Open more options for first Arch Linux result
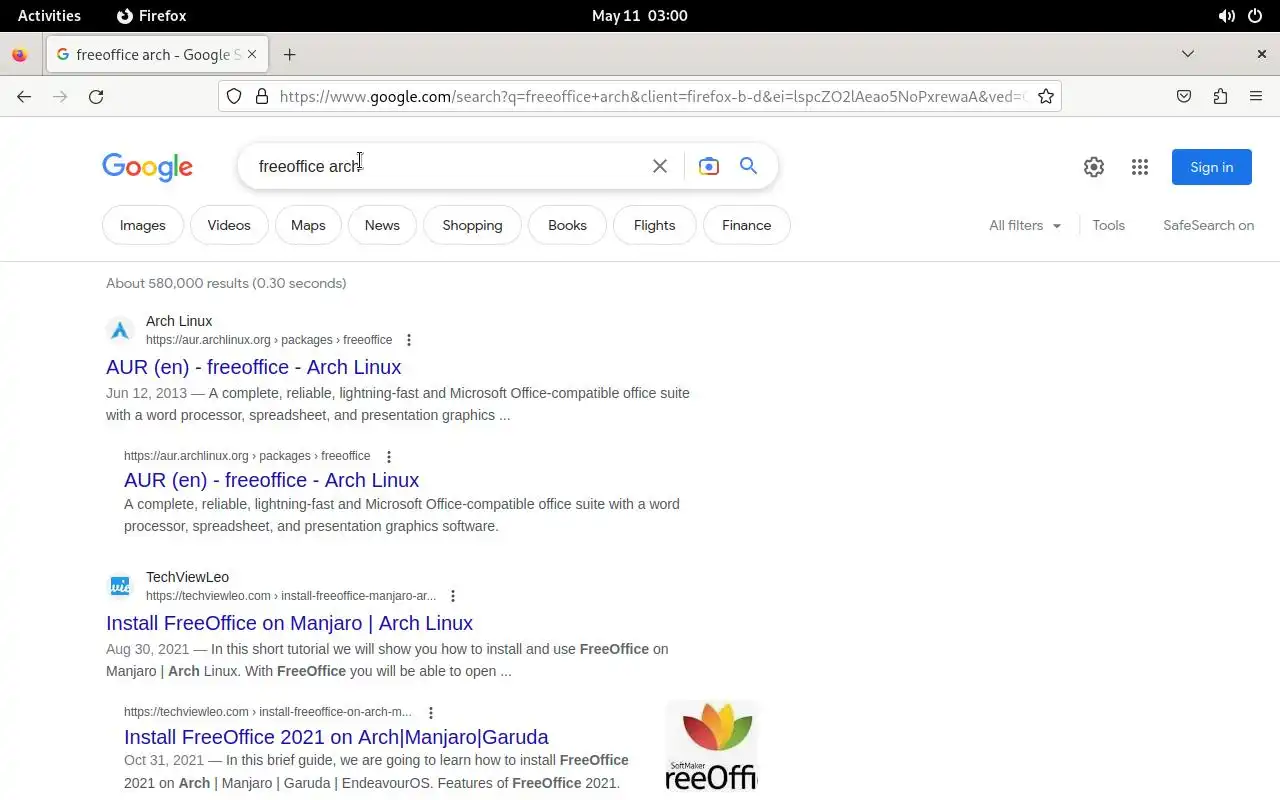Image resolution: width=1280 pixels, height=800 pixels. pyautogui.click(x=408, y=340)
